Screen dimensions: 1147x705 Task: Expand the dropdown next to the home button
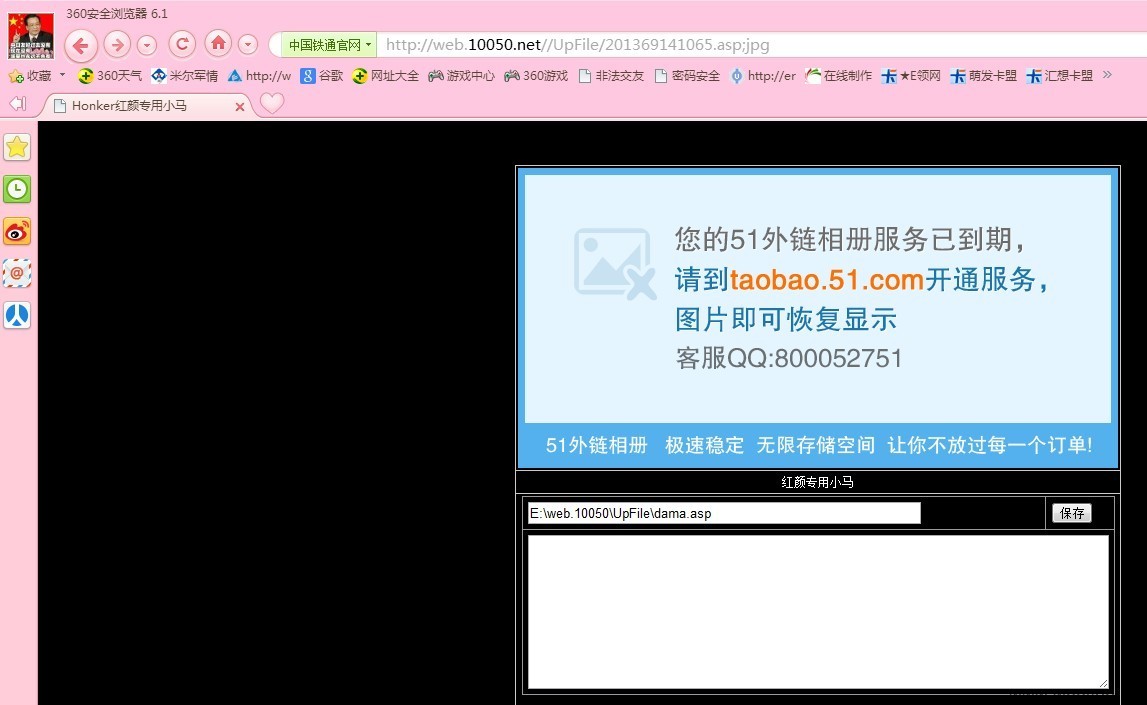click(248, 45)
